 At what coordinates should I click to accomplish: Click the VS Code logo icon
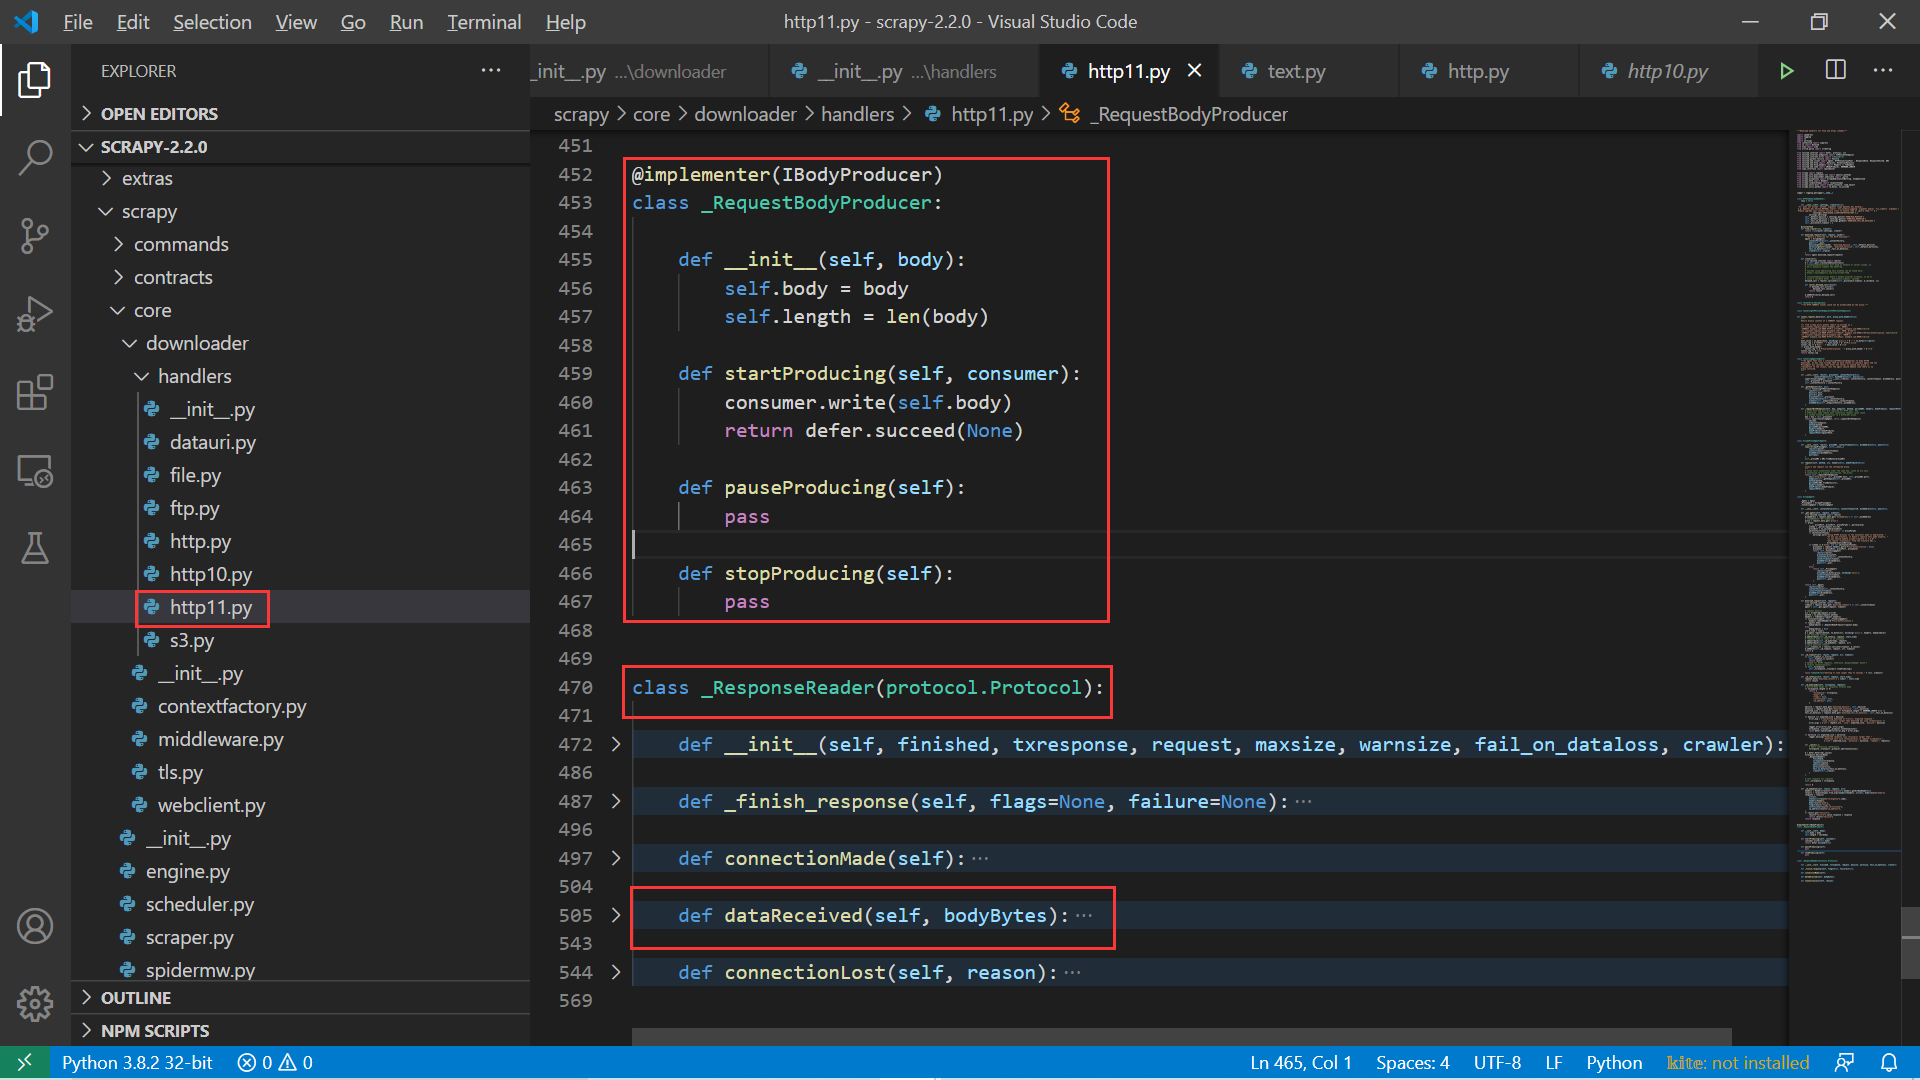27,21
